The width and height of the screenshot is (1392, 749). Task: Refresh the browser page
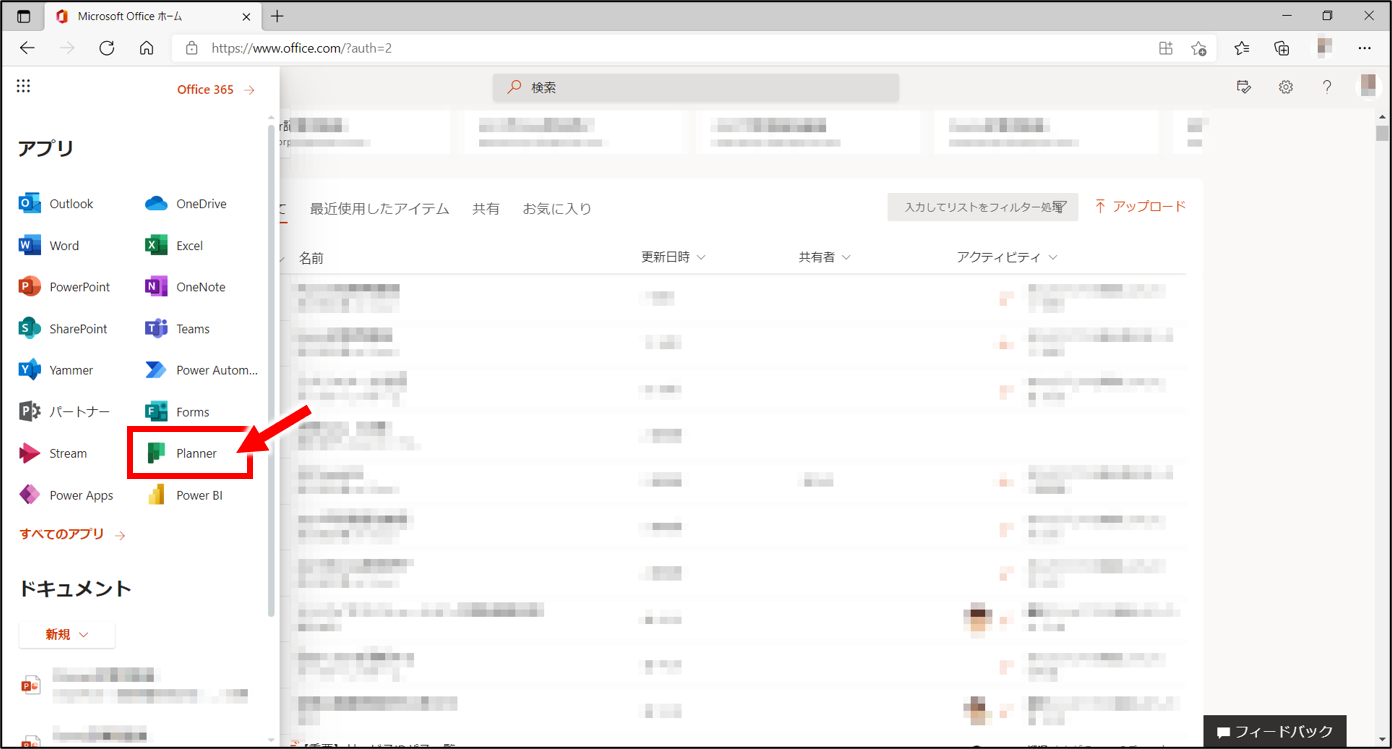click(x=107, y=48)
